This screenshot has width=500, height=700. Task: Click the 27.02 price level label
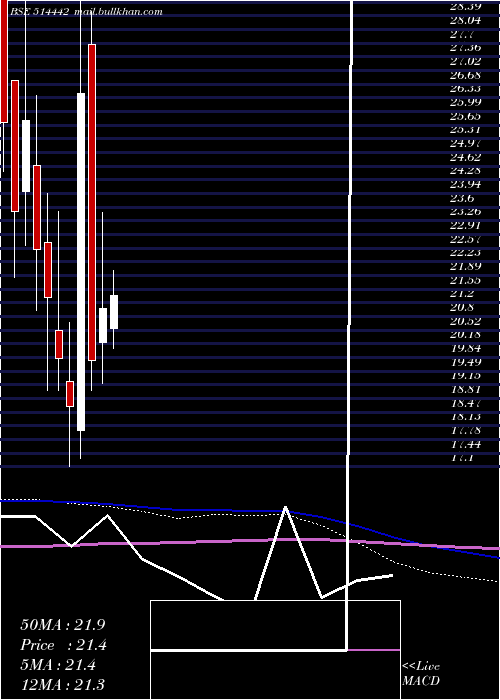tap(465, 61)
